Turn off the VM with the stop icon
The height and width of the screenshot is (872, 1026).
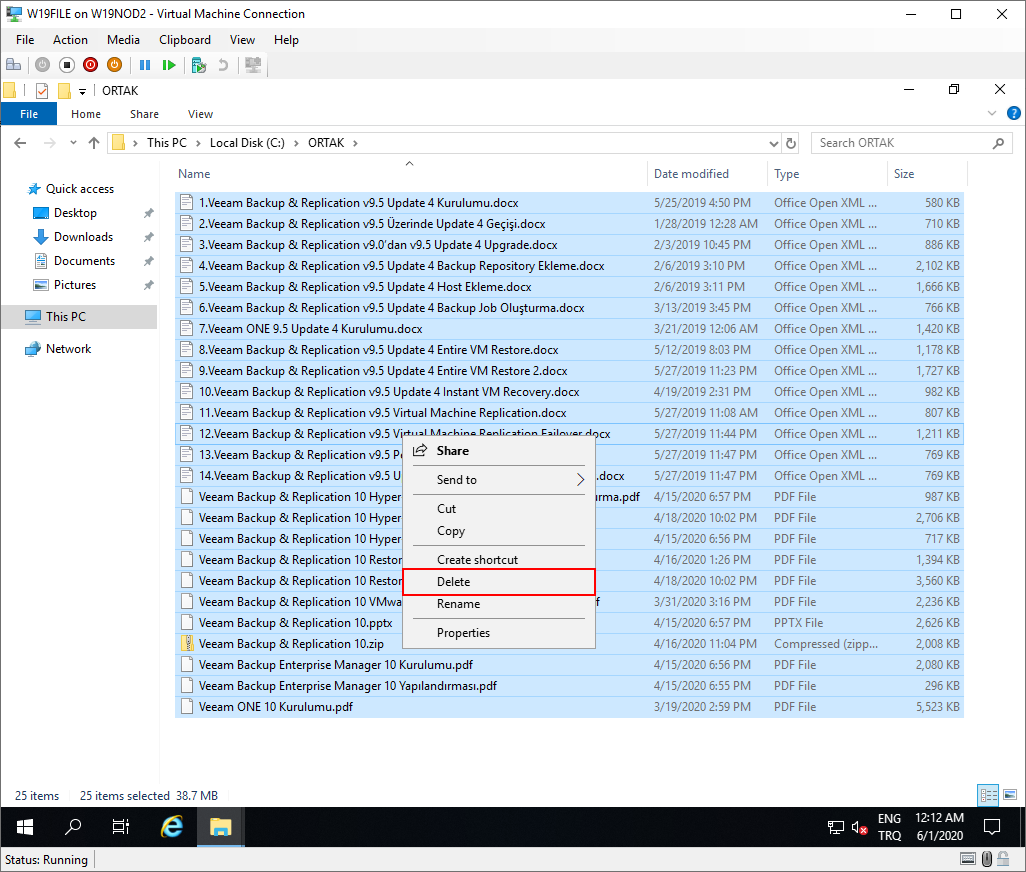[67, 65]
